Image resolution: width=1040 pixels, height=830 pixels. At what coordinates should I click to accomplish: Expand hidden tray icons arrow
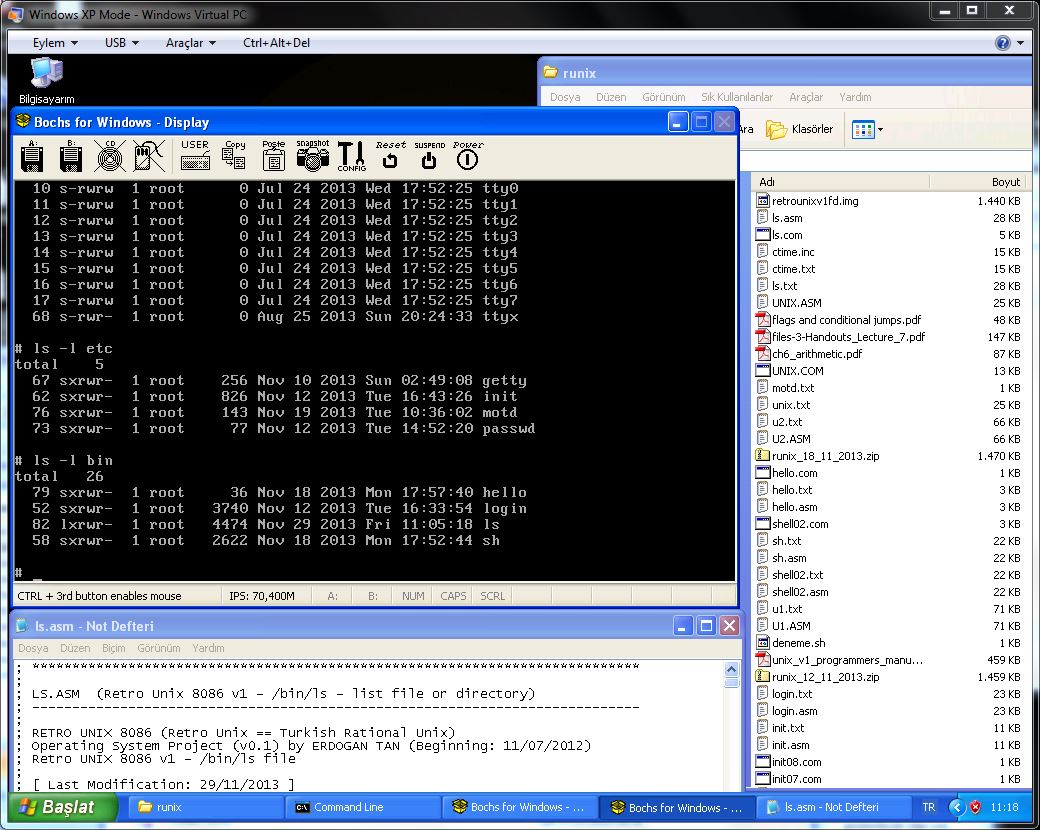tap(956, 807)
